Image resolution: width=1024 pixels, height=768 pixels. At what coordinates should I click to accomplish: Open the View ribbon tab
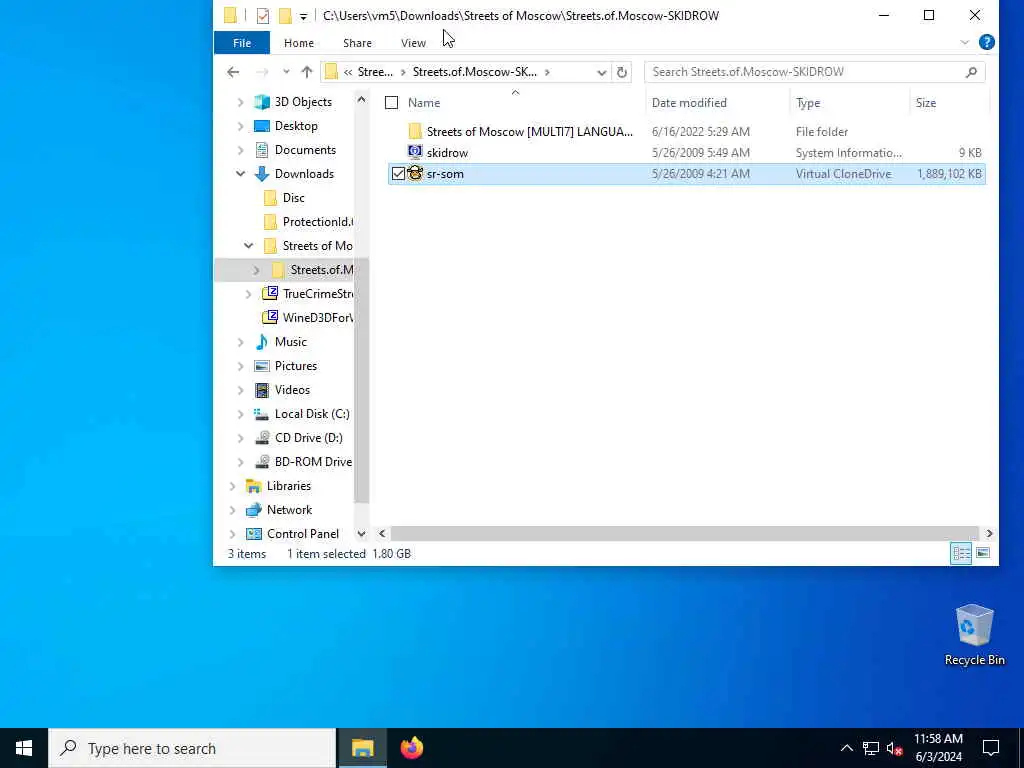[413, 43]
